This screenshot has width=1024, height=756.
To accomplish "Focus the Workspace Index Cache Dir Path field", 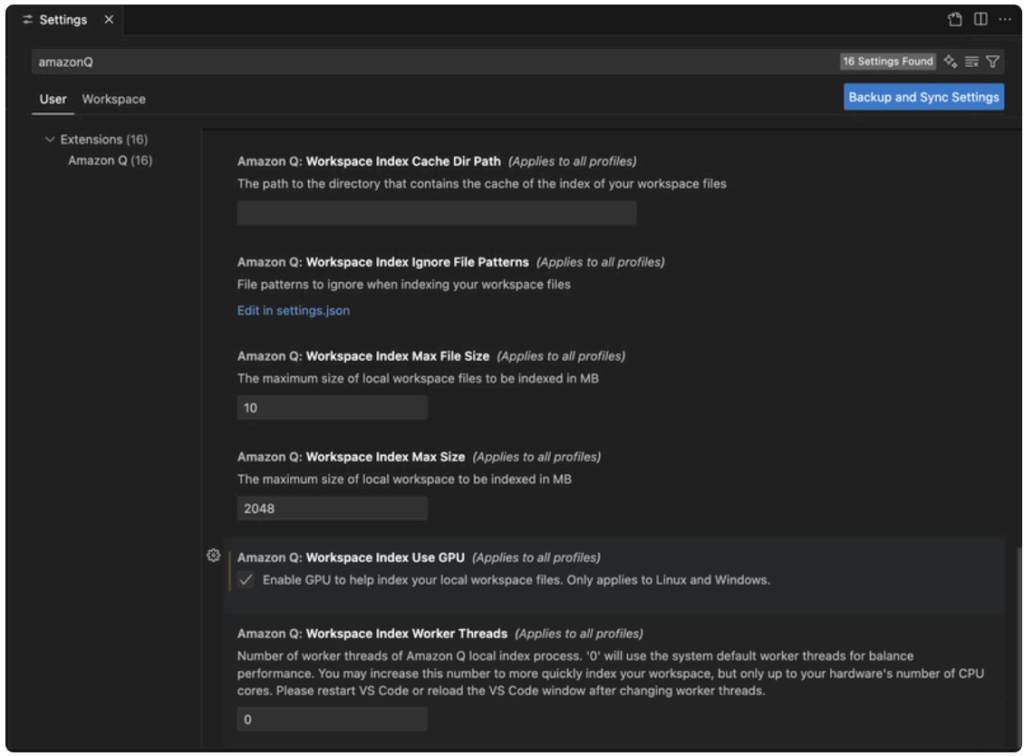I will 436,213.
